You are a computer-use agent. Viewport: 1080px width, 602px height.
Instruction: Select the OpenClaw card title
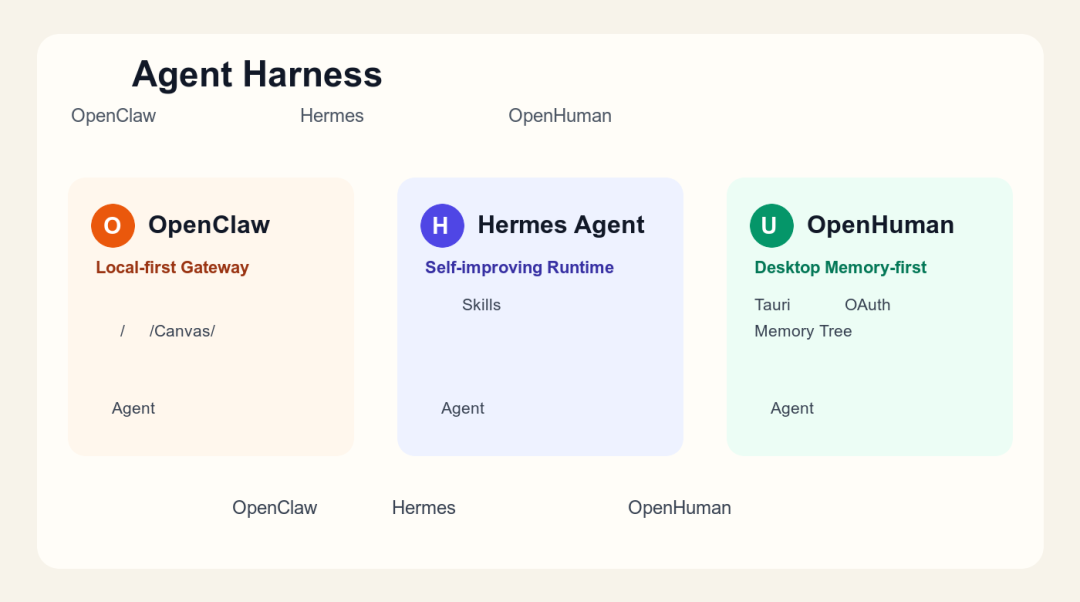tap(209, 225)
